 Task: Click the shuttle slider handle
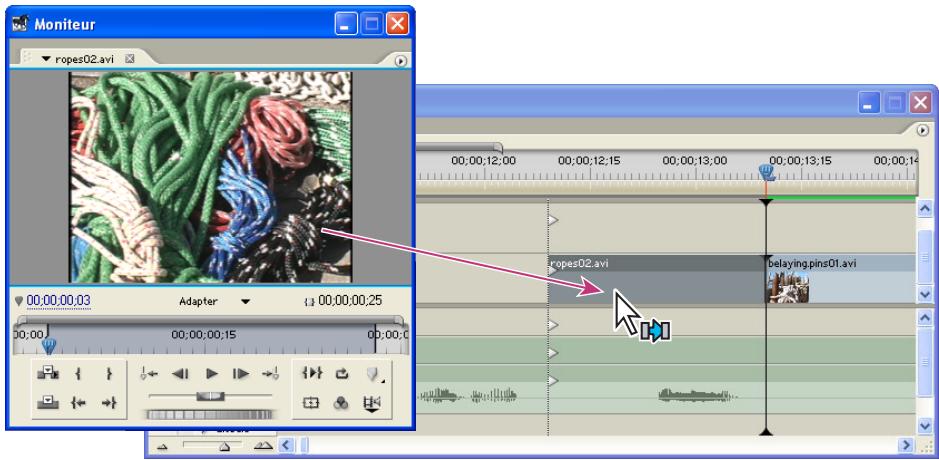tap(211, 396)
